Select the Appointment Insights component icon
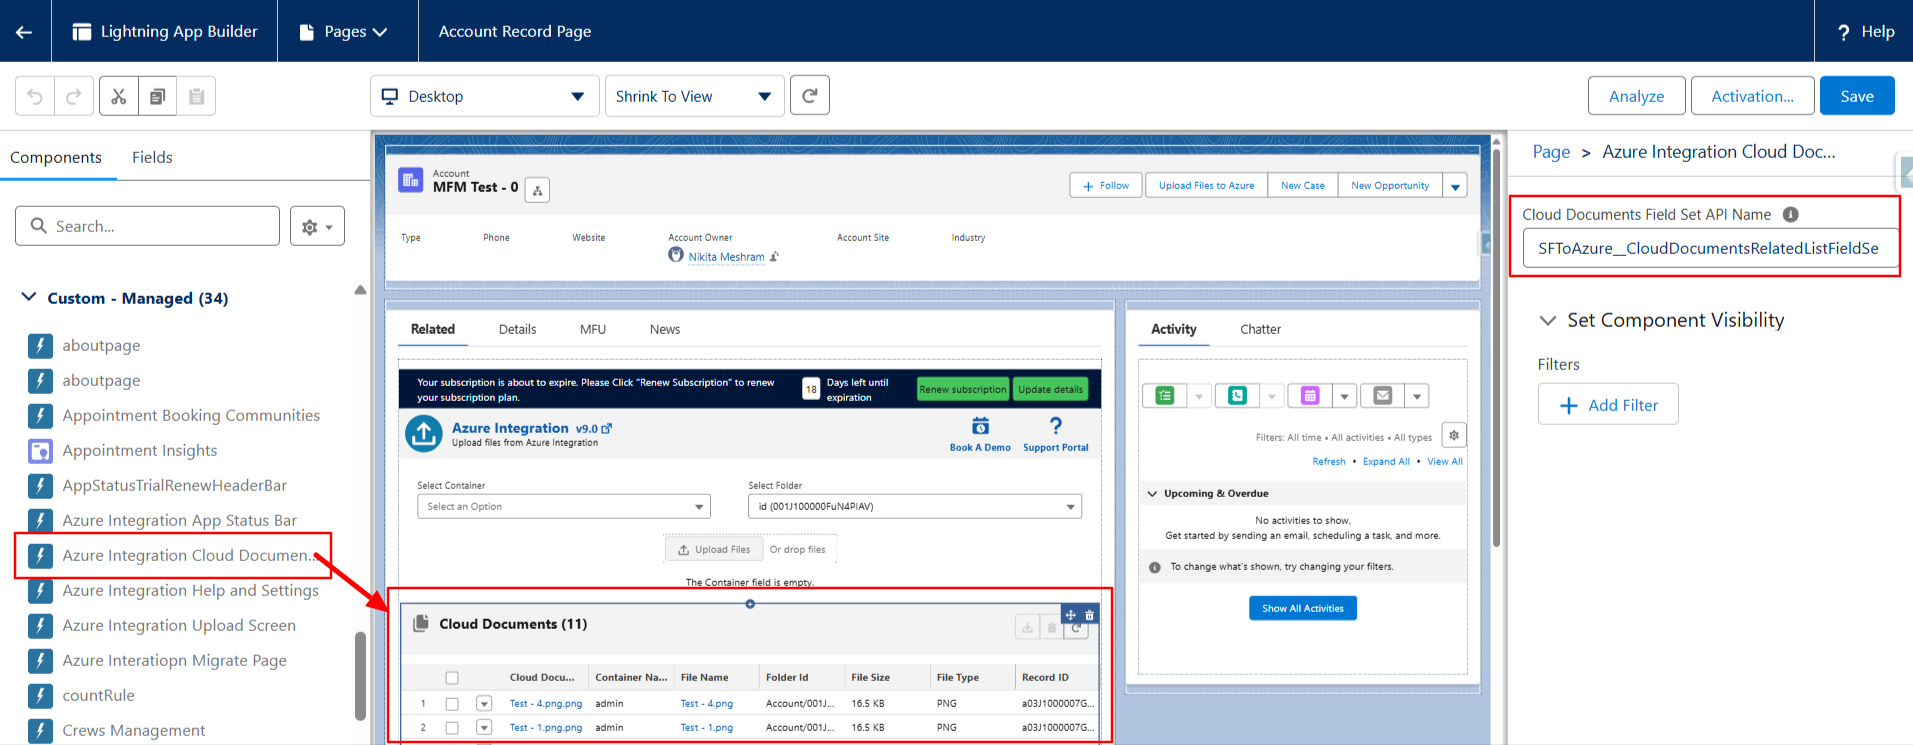This screenshot has height=745, width=1913. tap(40, 450)
